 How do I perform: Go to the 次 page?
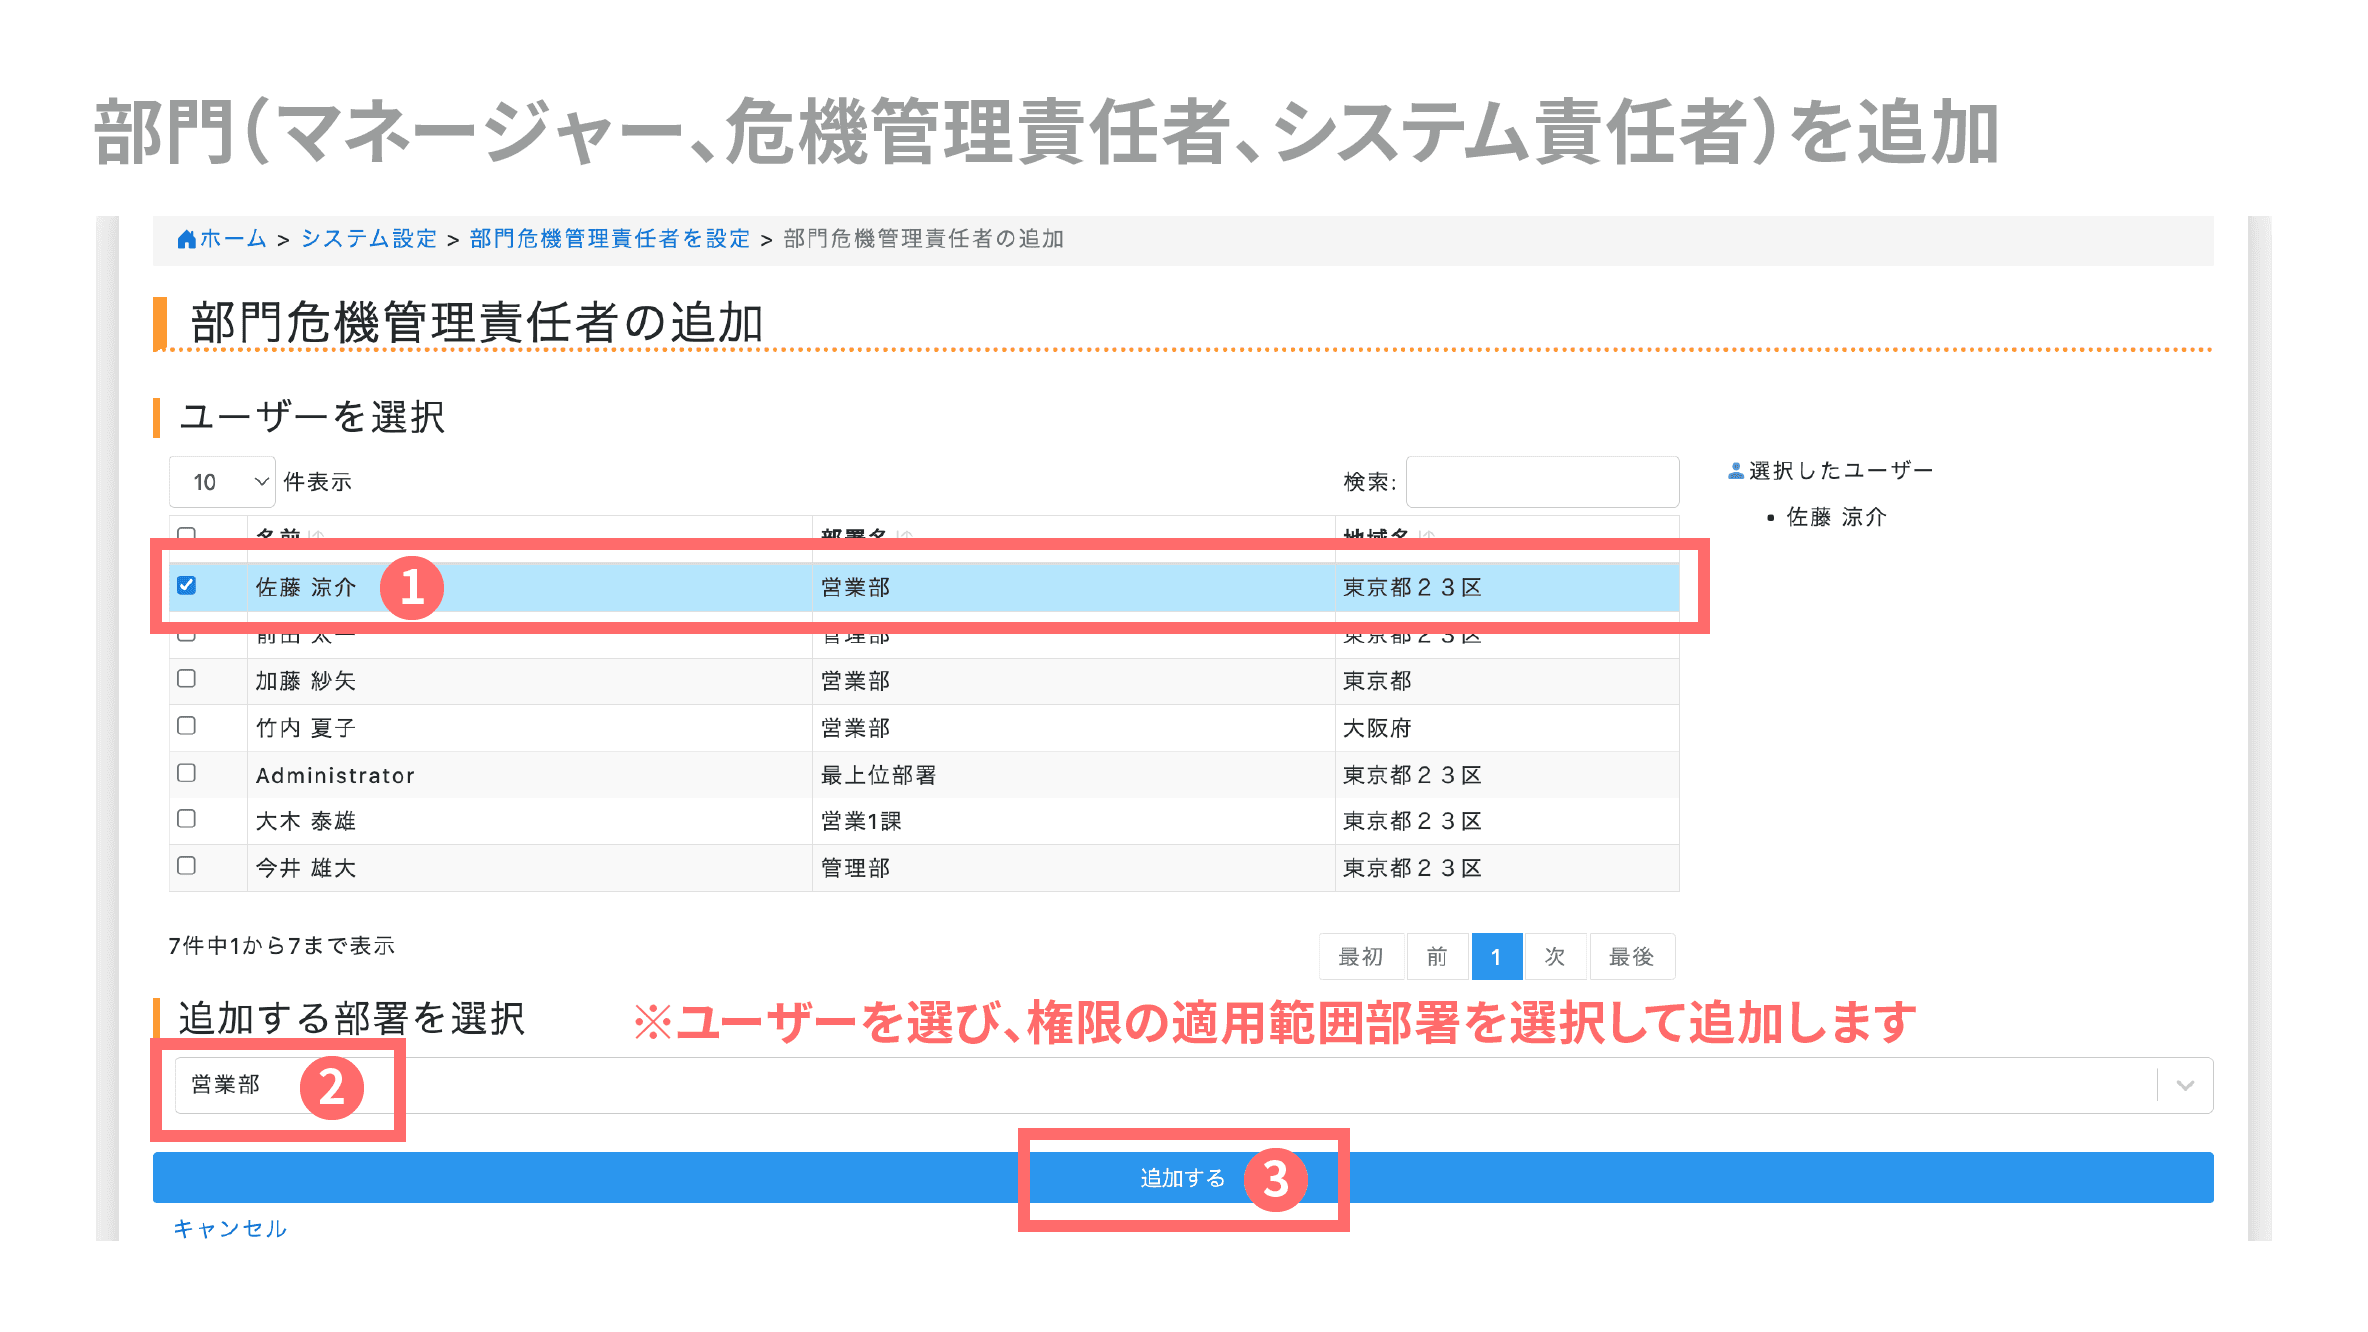pyautogui.click(x=1553, y=956)
